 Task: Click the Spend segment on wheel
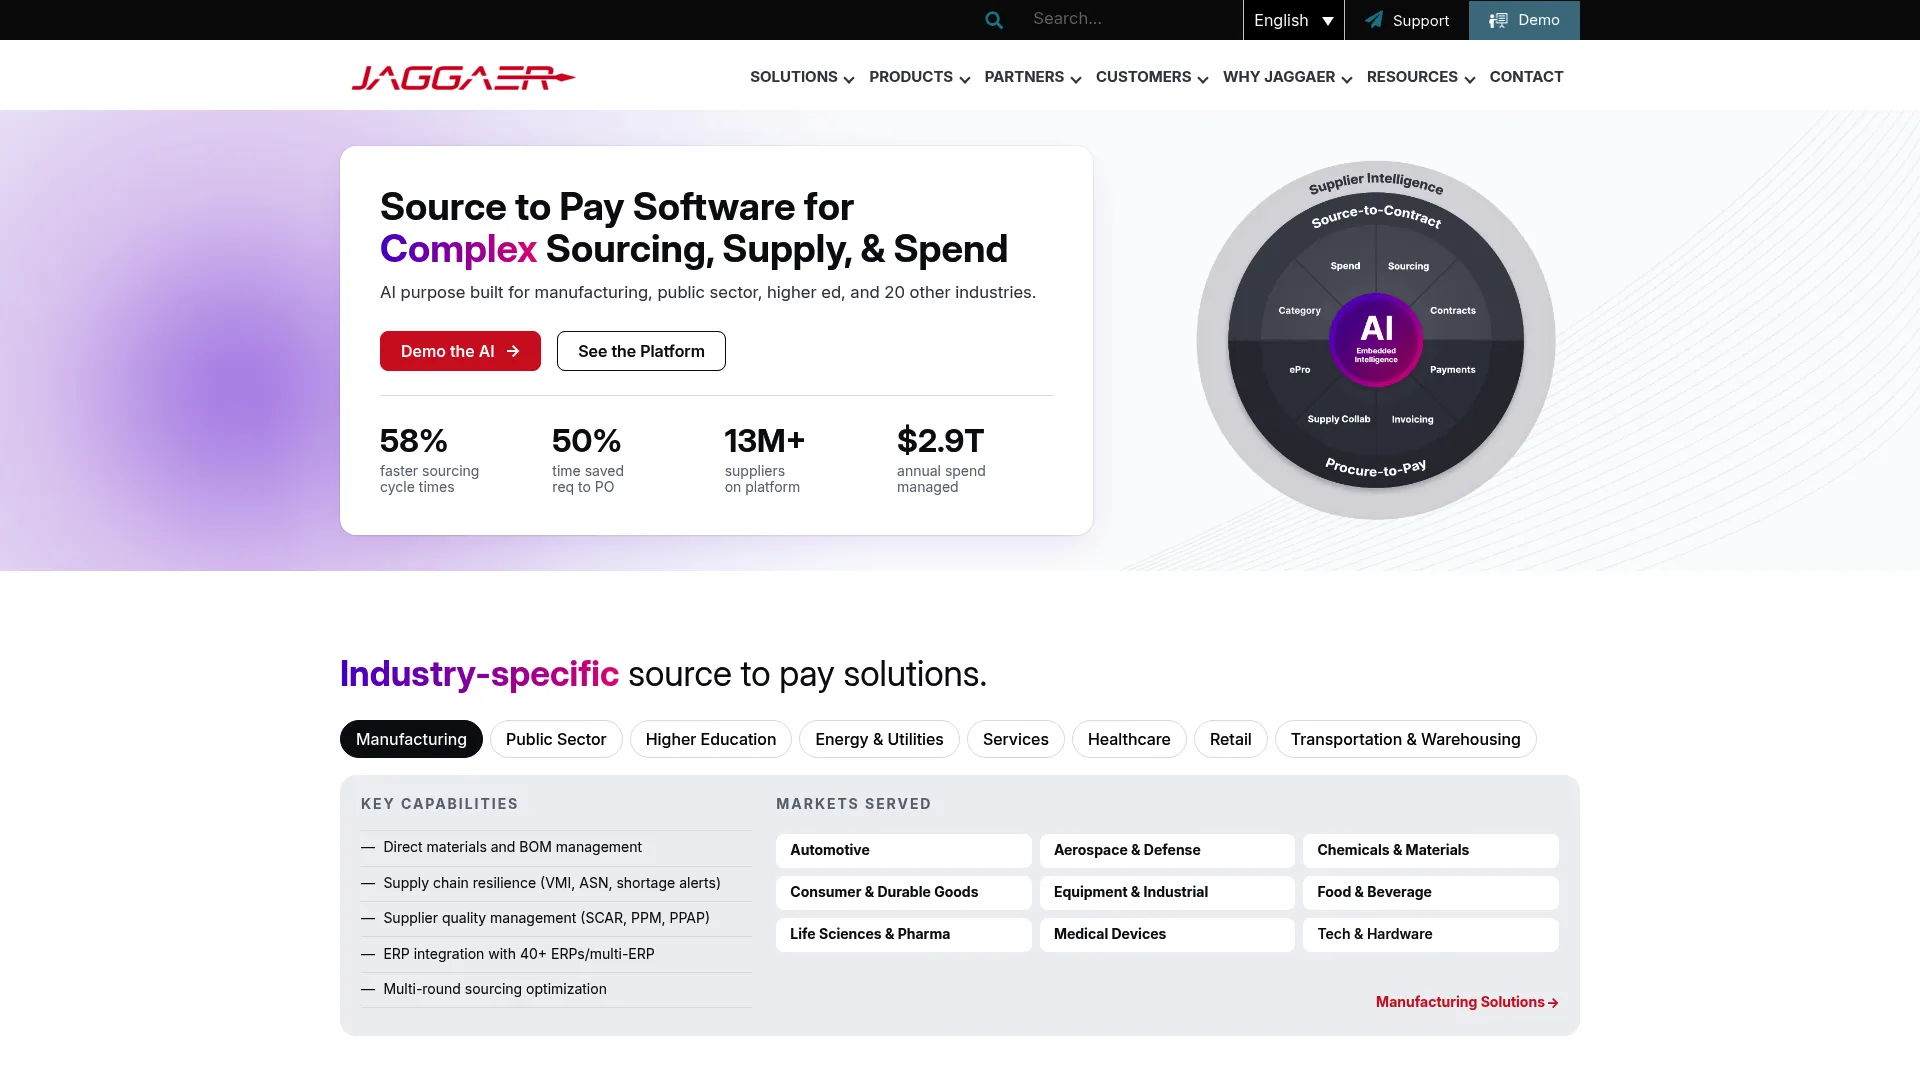click(1345, 266)
